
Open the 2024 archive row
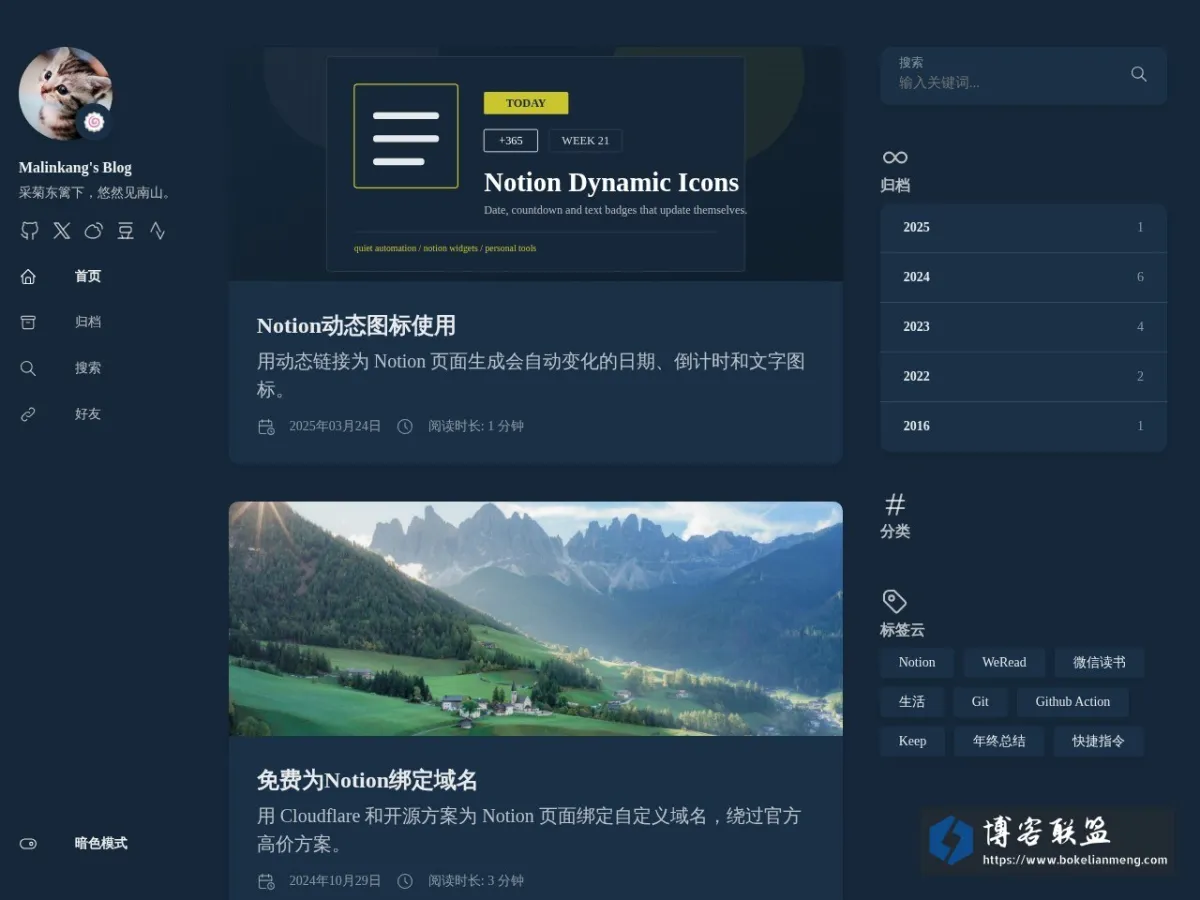pyautogui.click(x=1023, y=277)
